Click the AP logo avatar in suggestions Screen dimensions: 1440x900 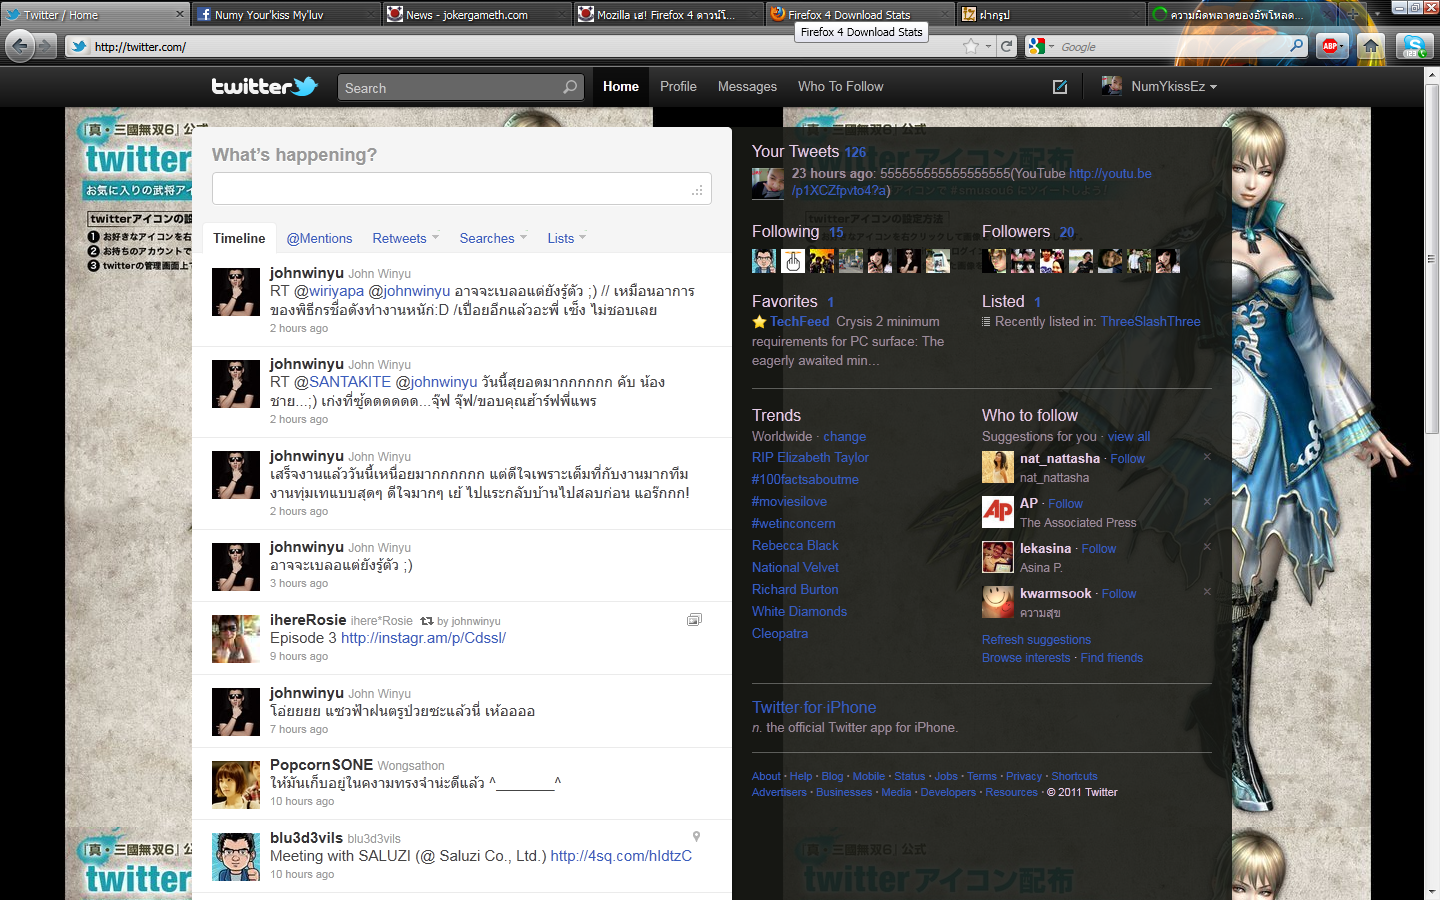(998, 512)
